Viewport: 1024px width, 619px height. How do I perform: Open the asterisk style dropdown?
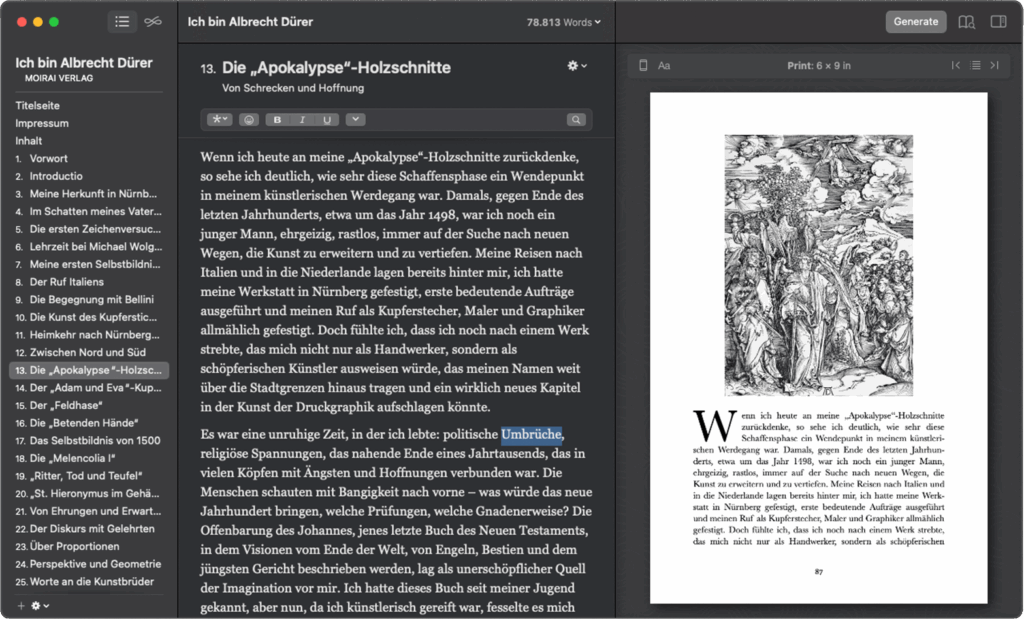click(219, 119)
